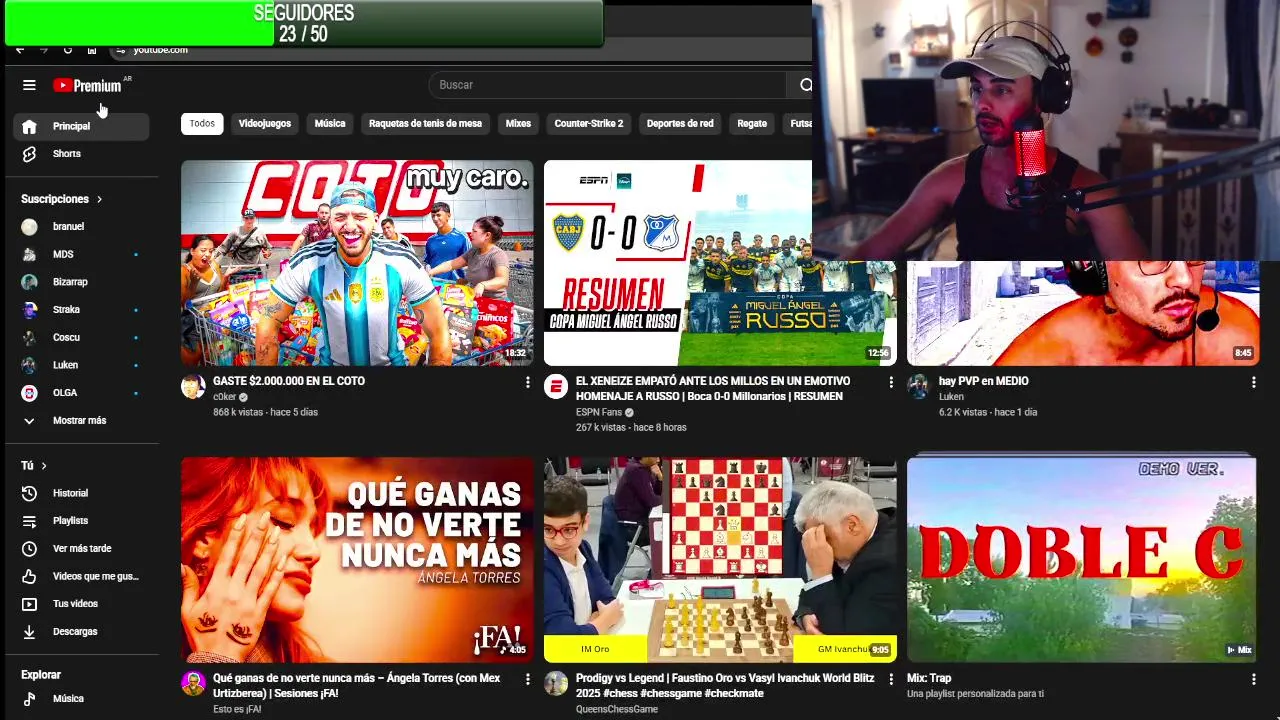Open hay PVP en MEDIO title

coord(983,381)
